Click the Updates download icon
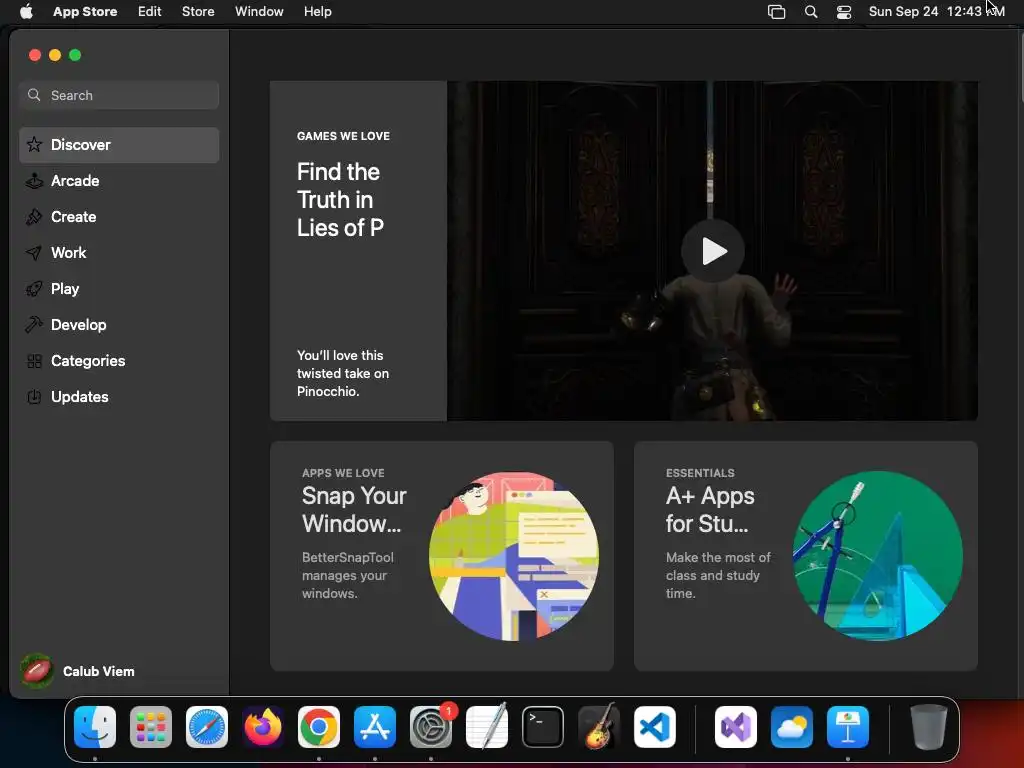Image resolution: width=1024 pixels, height=768 pixels. coord(34,396)
